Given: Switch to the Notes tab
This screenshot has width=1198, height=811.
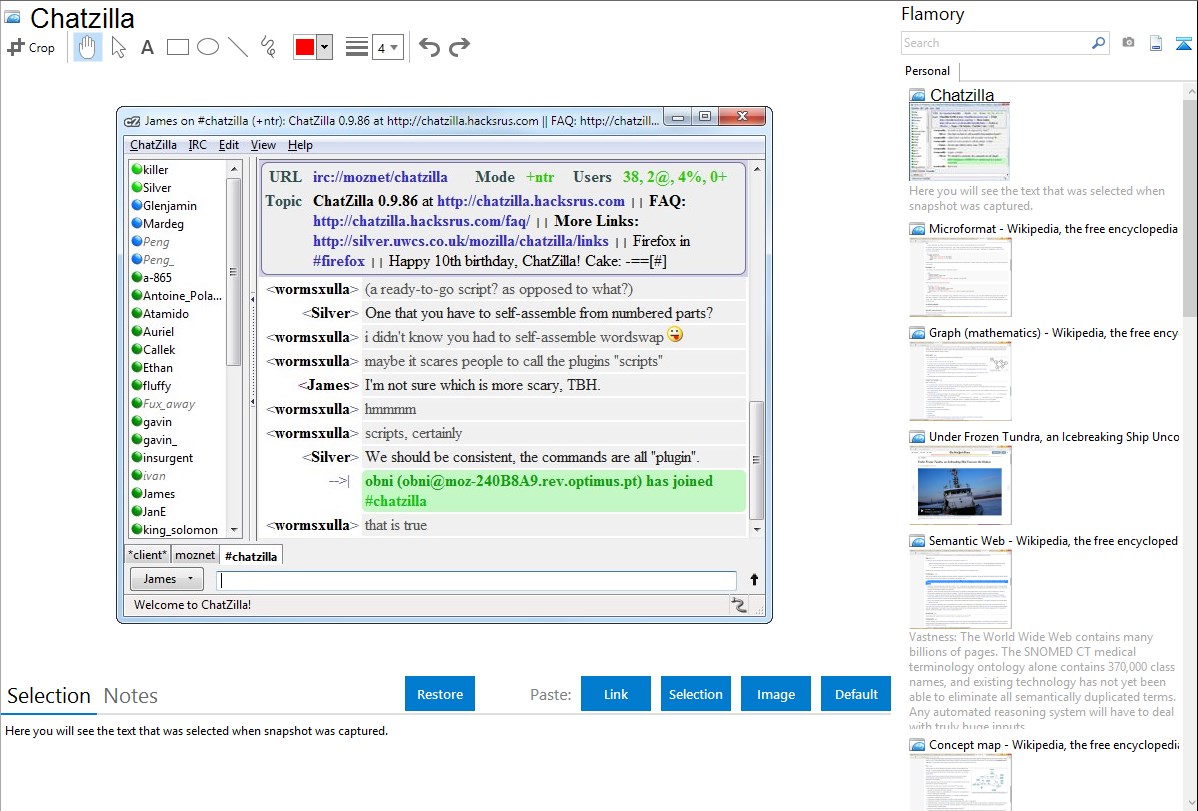Looking at the screenshot, I should click(131, 696).
